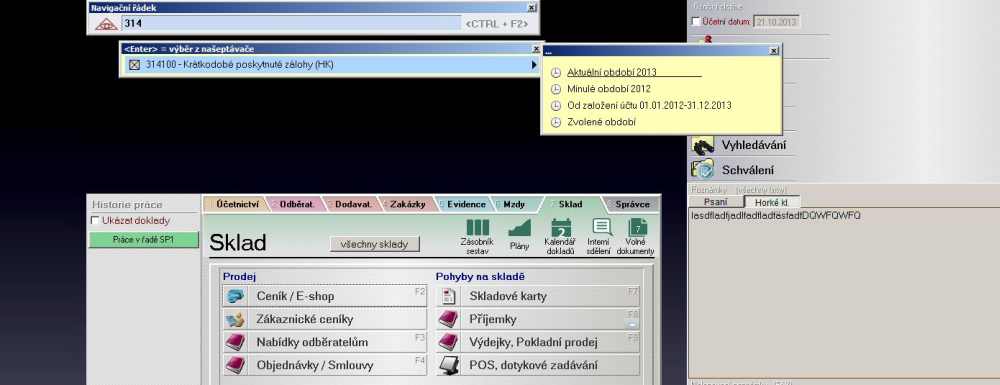Image resolution: width=1000 pixels, height=385 pixels.
Task: Enable the Ukázat doklady checkbox
Action: click(96, 221)
